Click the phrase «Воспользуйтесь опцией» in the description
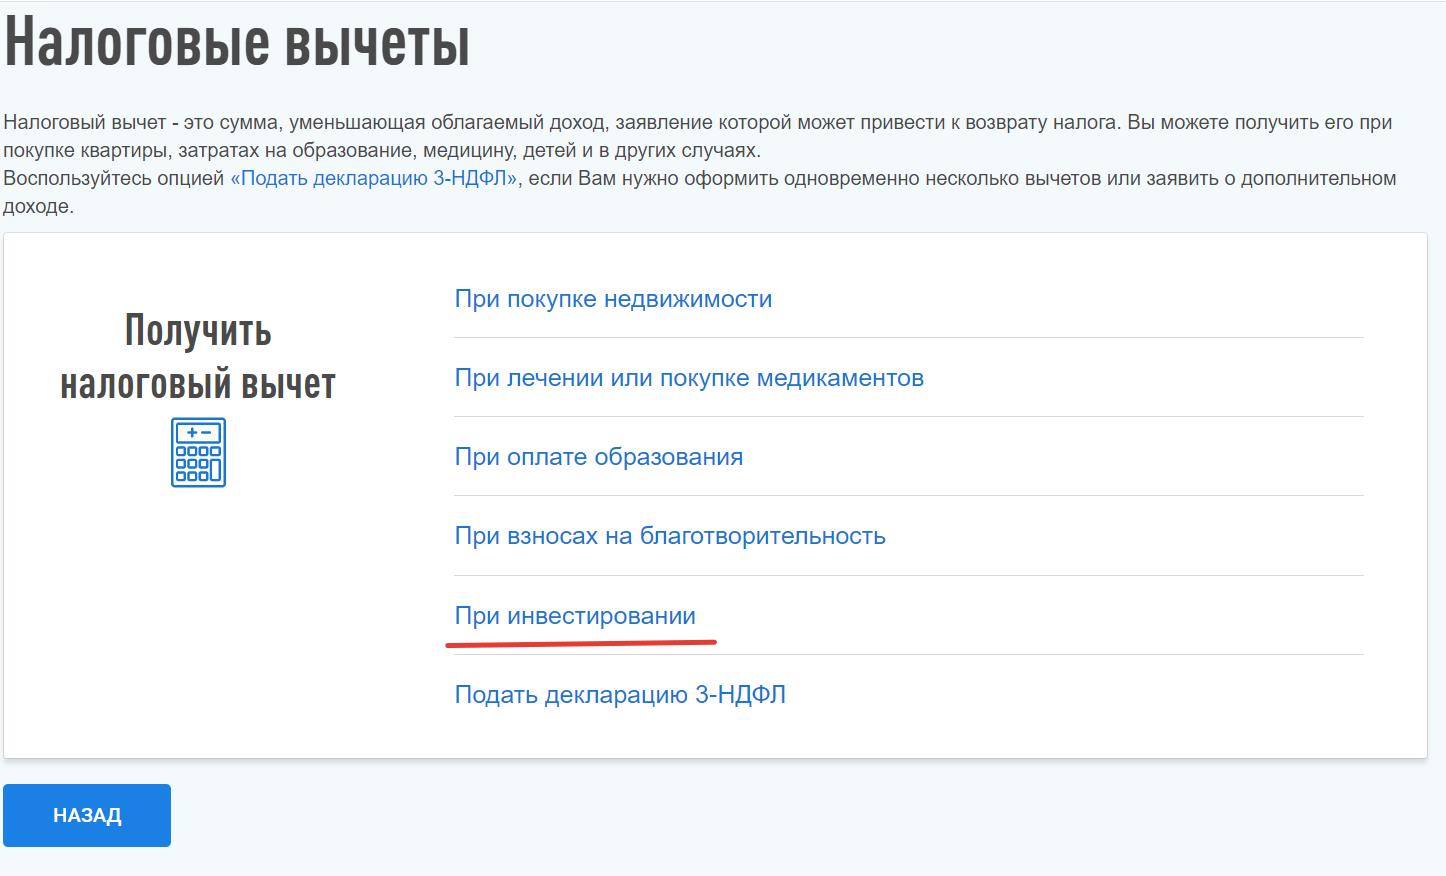This screenshot has height=876, width=1446. click(114, 179)
